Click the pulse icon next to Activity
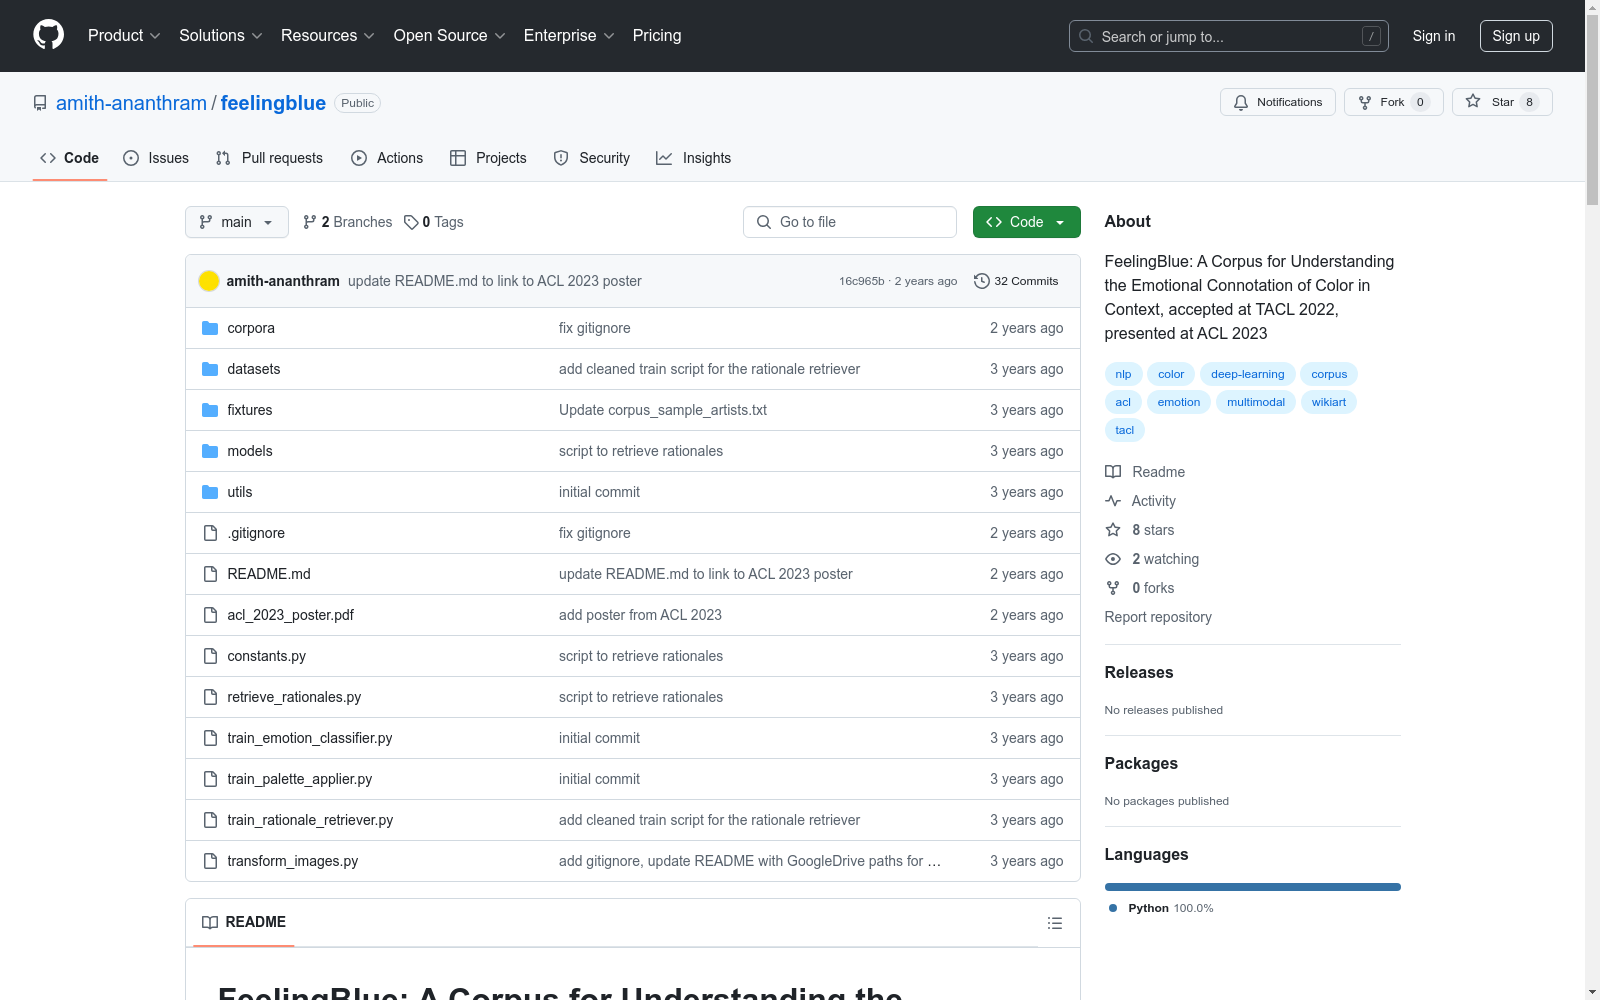Screen dimensions: 1600x1000 [1113, 501]
